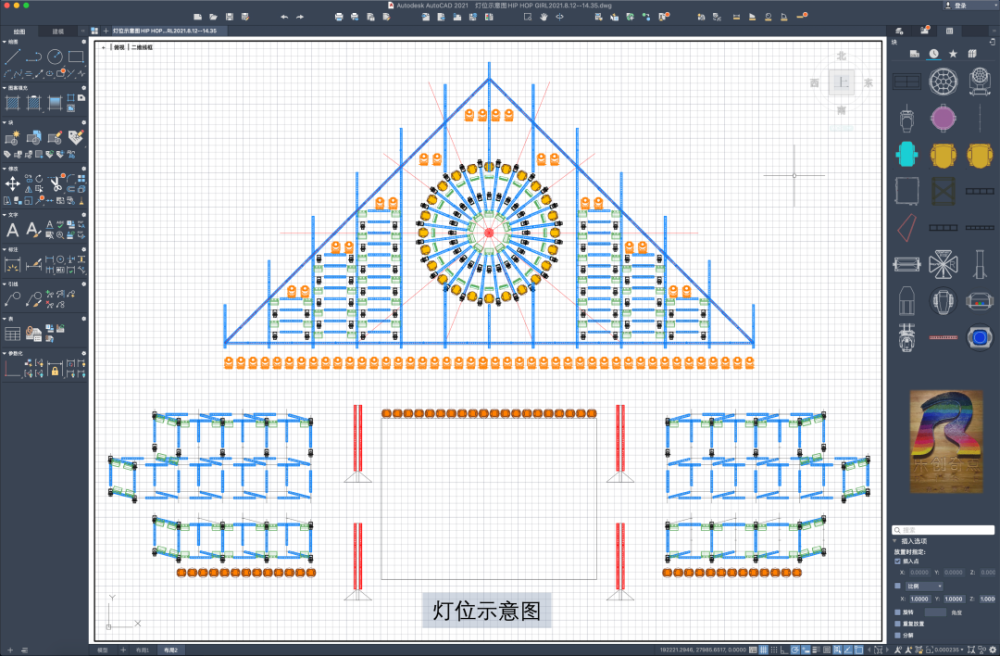Select the cyan light fixture block
Screen dimensions: 1000x656
906,154
